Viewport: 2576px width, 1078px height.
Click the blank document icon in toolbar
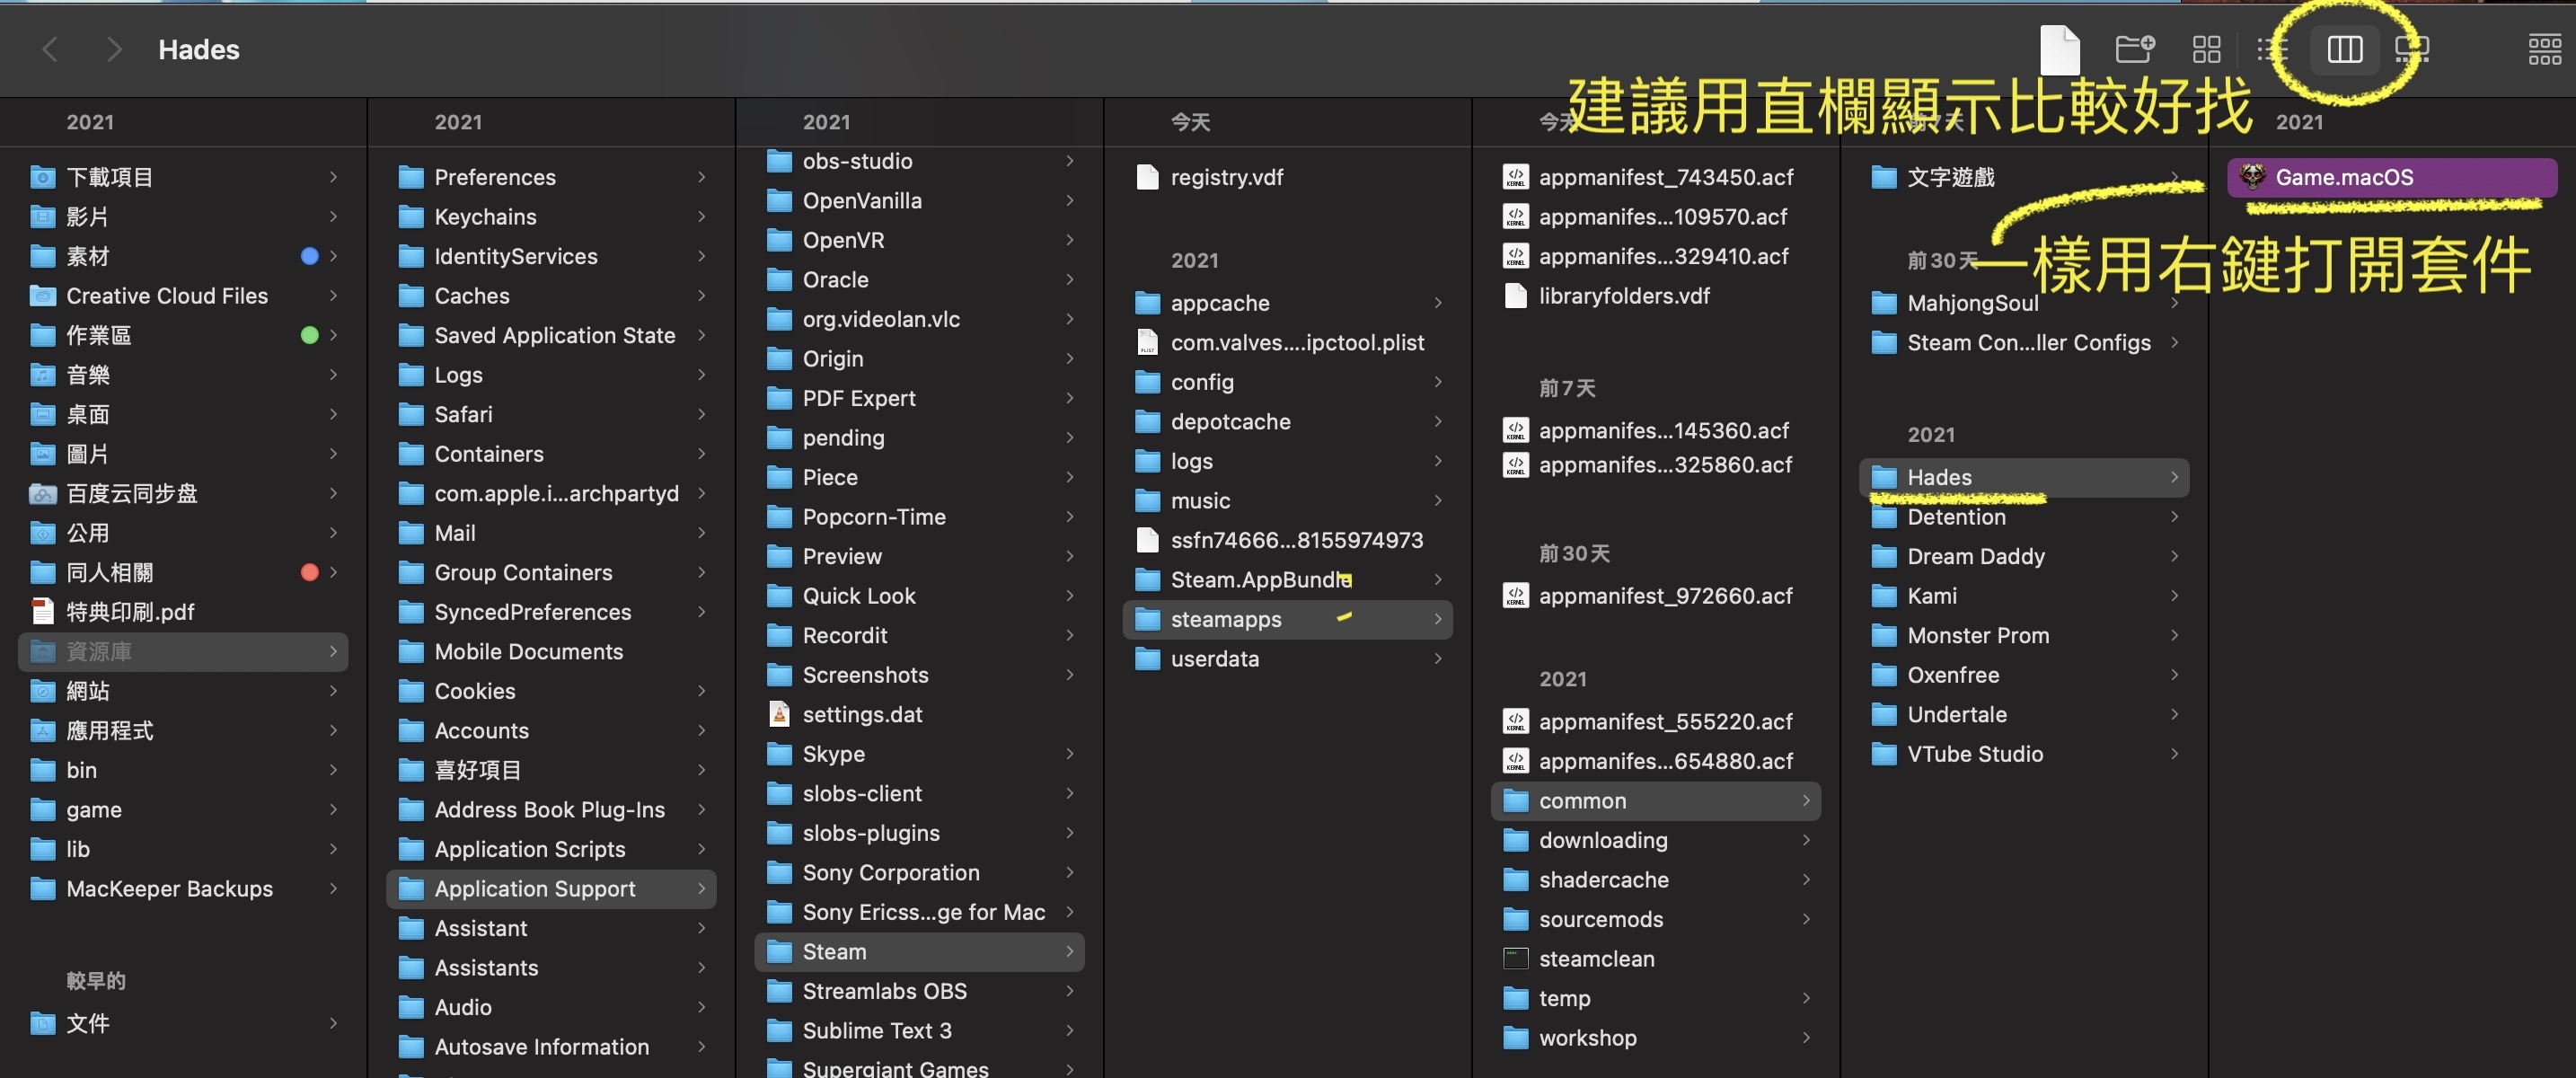2060,49
